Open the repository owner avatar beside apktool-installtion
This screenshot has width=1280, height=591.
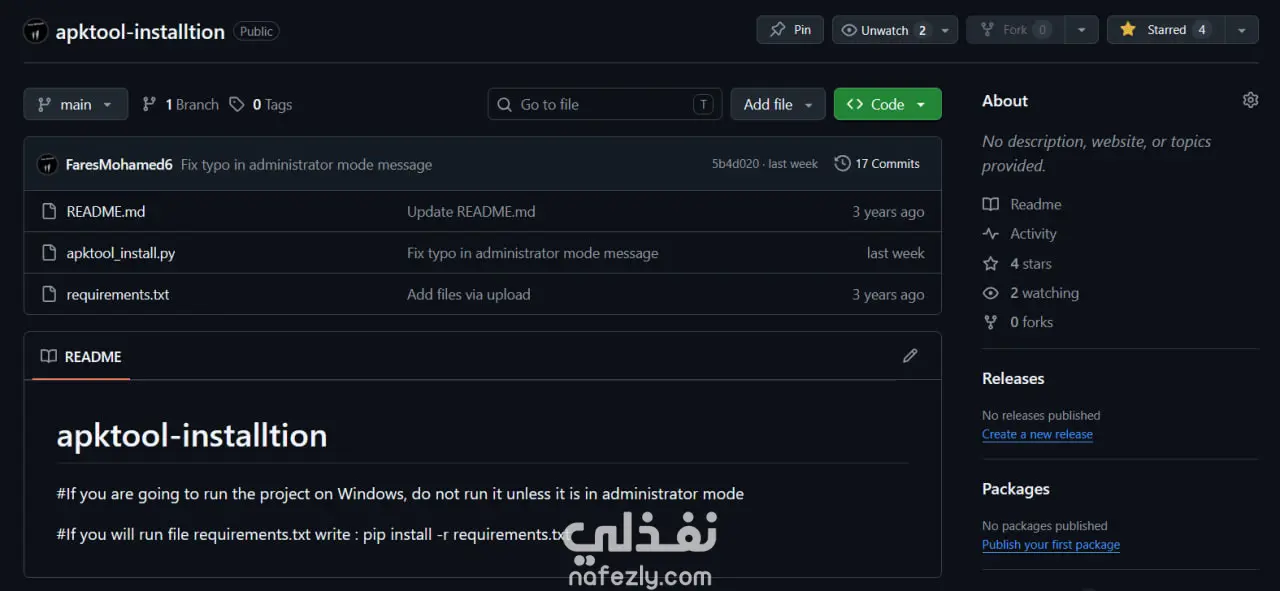tap(36, 31)
